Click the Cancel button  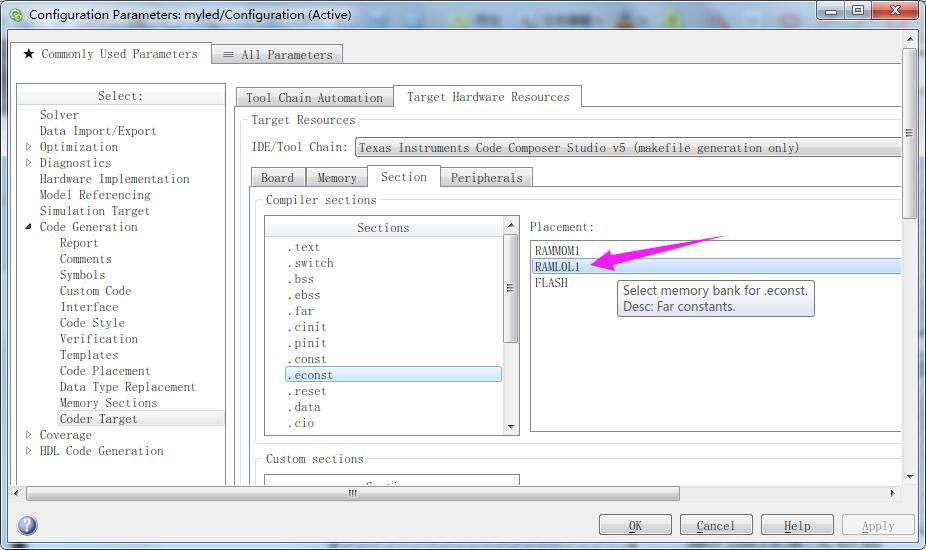(x=716, y=525)
